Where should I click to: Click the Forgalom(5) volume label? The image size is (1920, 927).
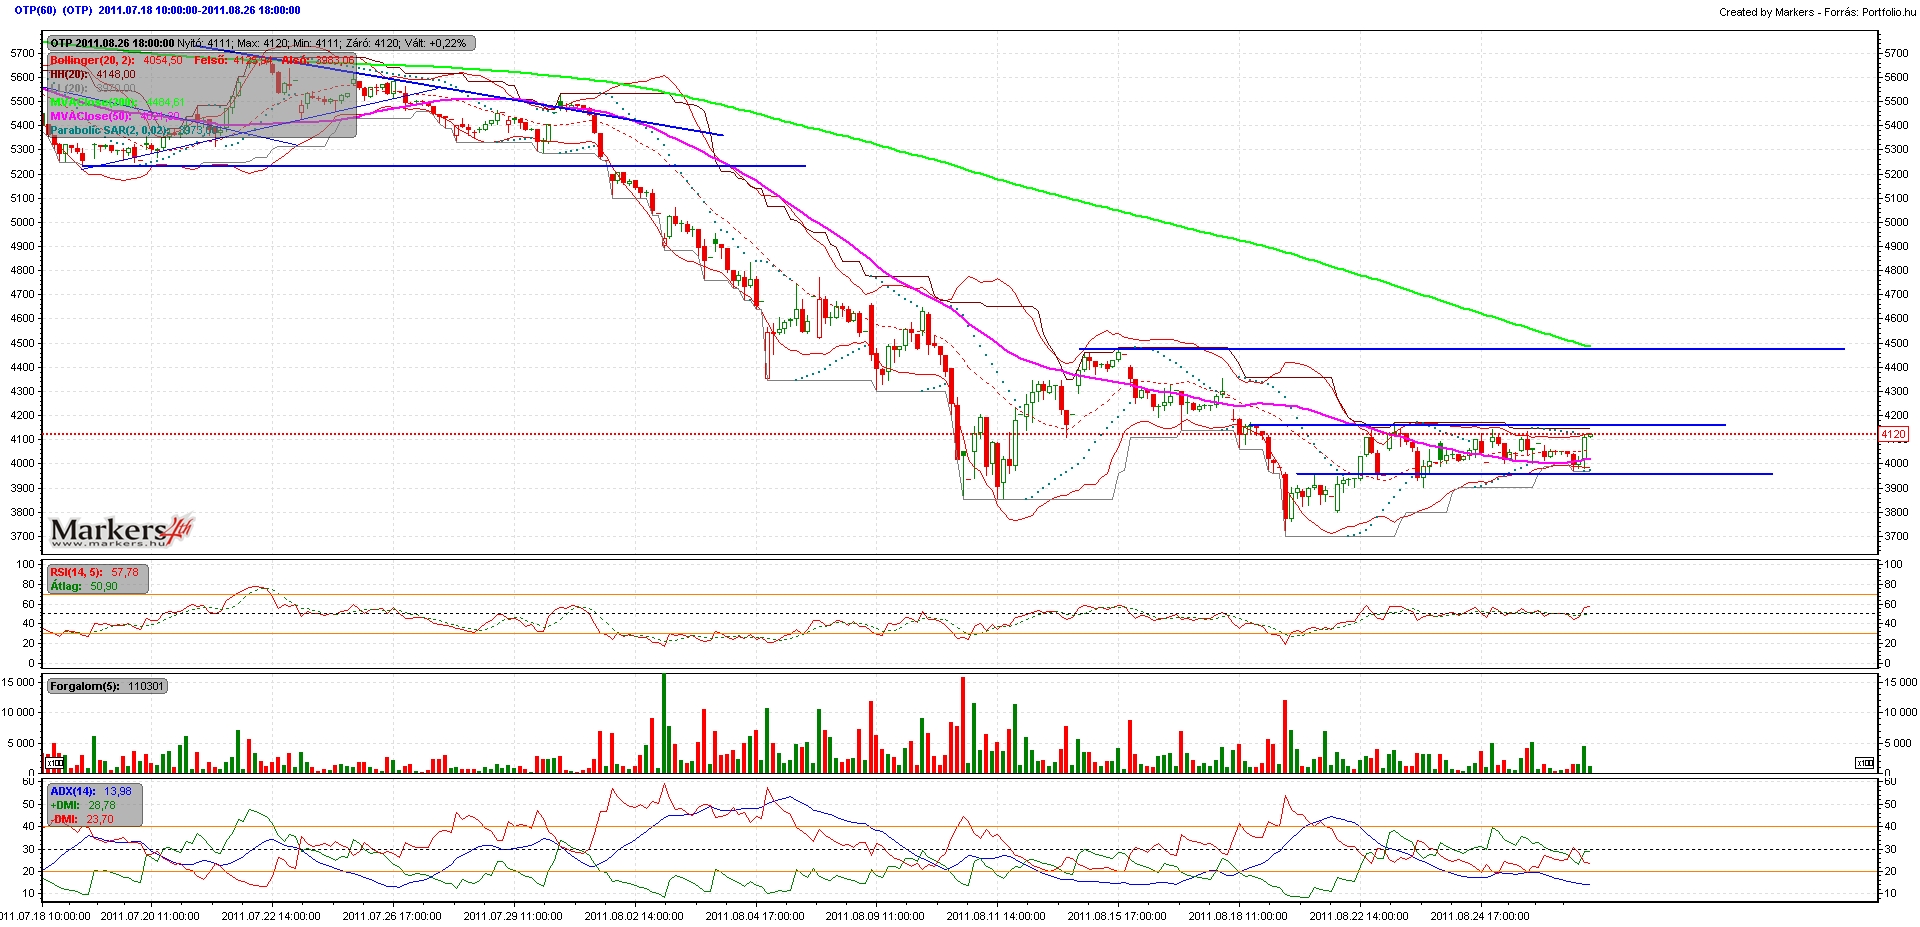[107, 686]
